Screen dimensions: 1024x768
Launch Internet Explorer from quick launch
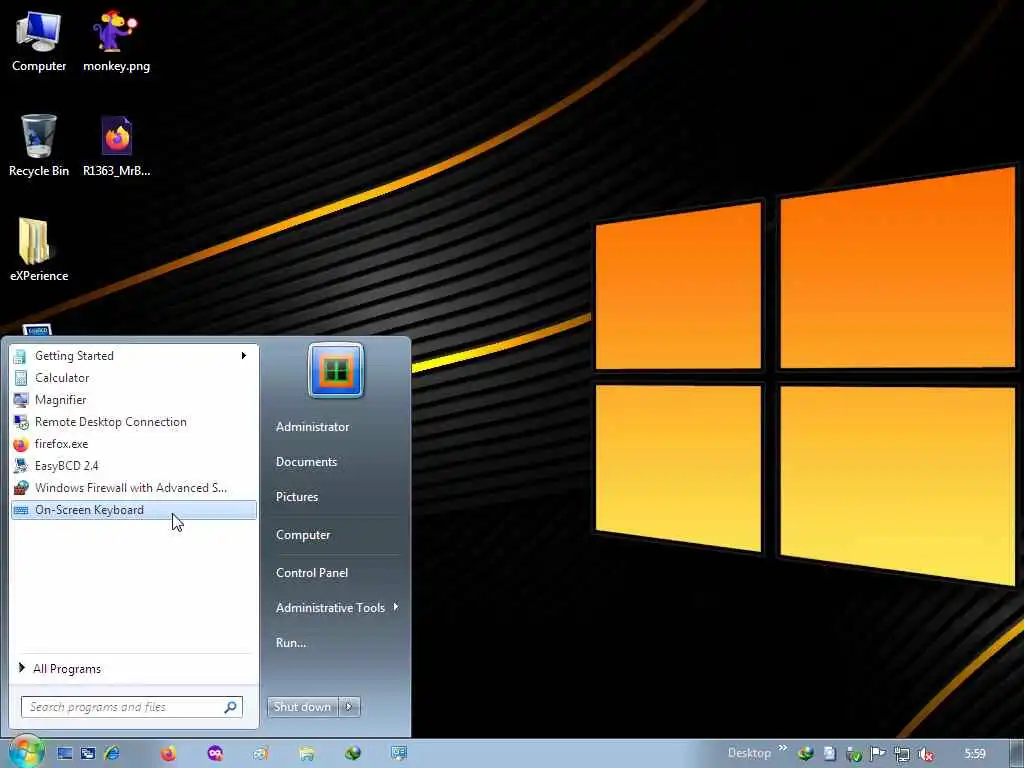(x=112, y=754)
